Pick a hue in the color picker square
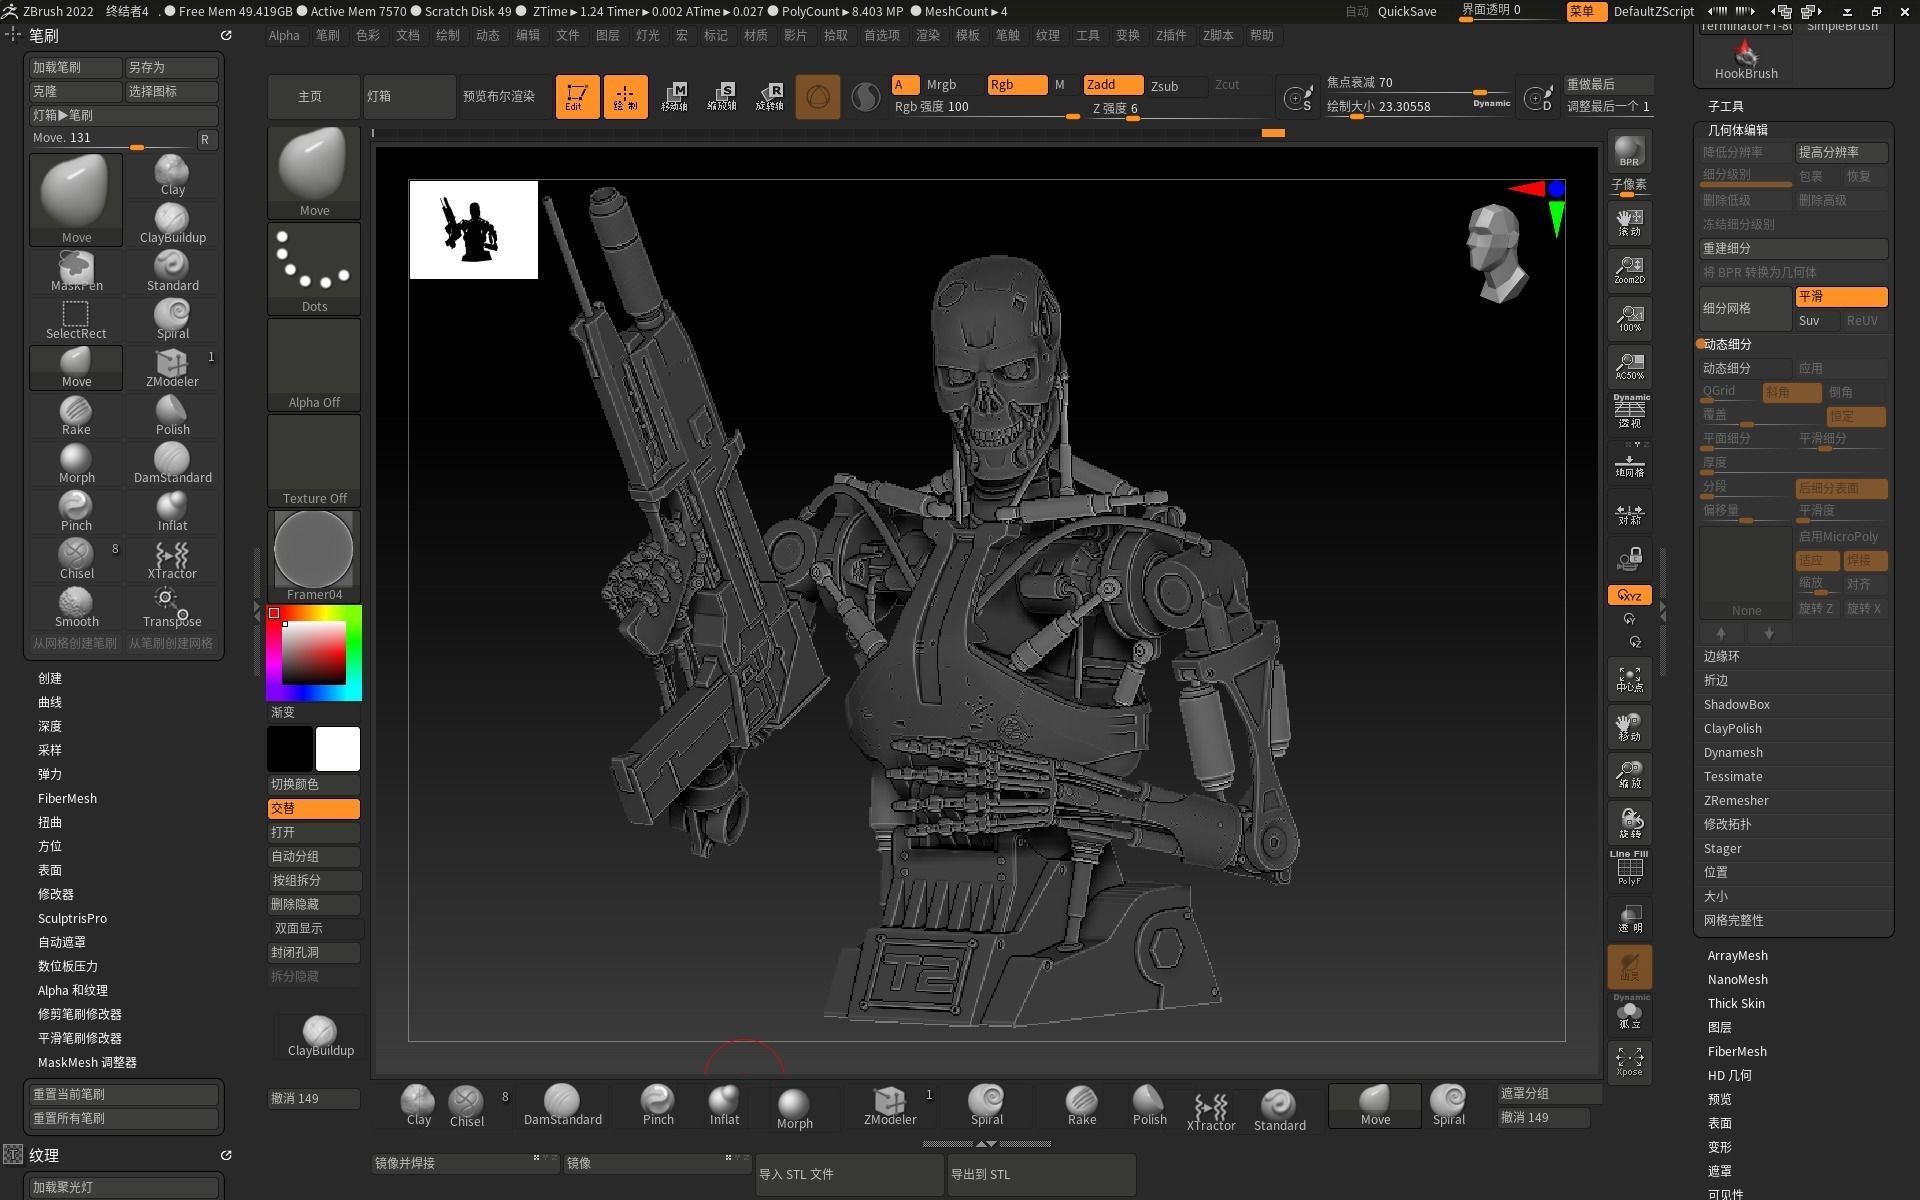This screenshot has width=1920, height=1200. pos(314,653)
